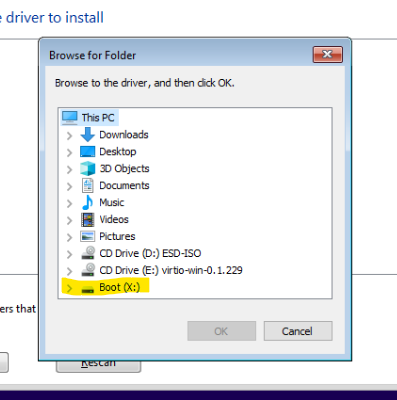The image size is (397, 400).
Task: Select the Desktop folder label
Action: (118, 152)
